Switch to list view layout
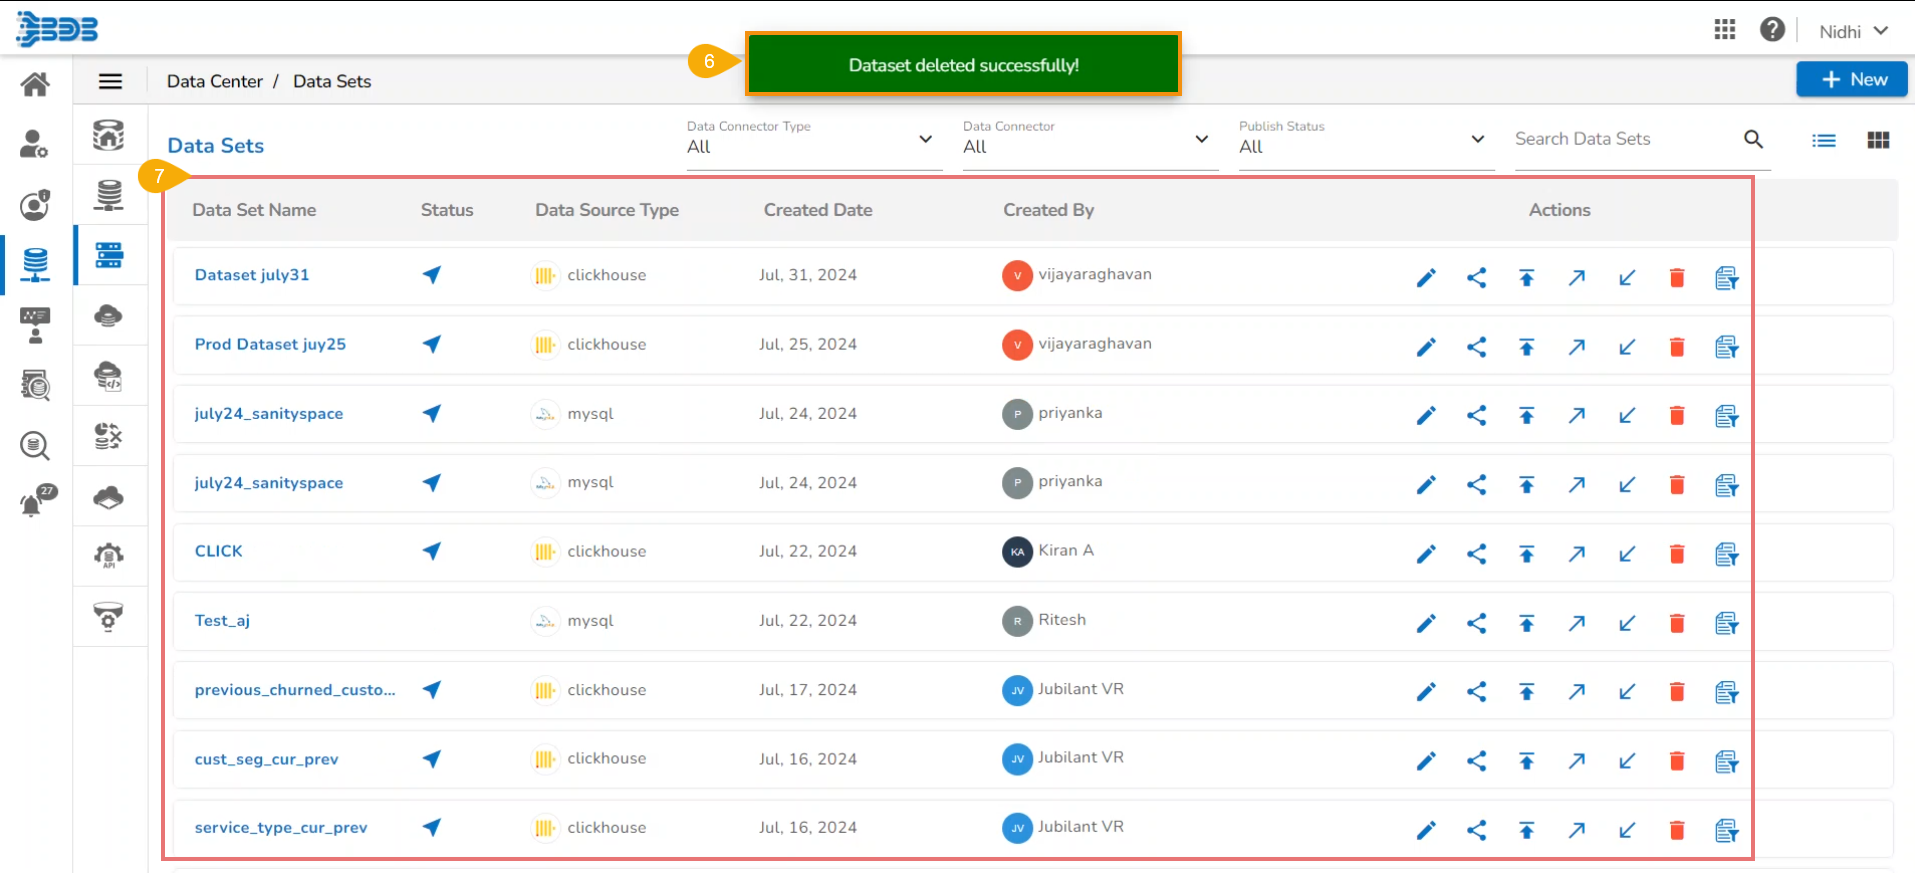Viewport: 1915px width, 873px height. 1824,141
